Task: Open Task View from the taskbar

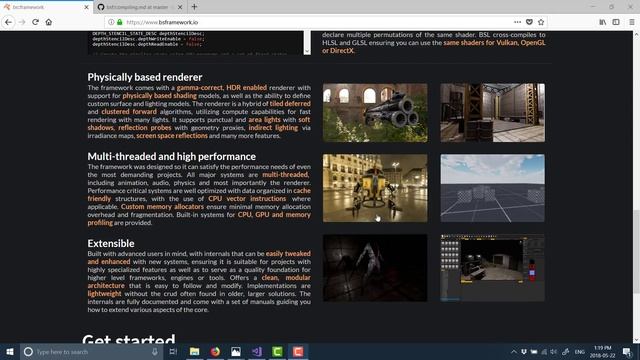Action: [173, 351]
